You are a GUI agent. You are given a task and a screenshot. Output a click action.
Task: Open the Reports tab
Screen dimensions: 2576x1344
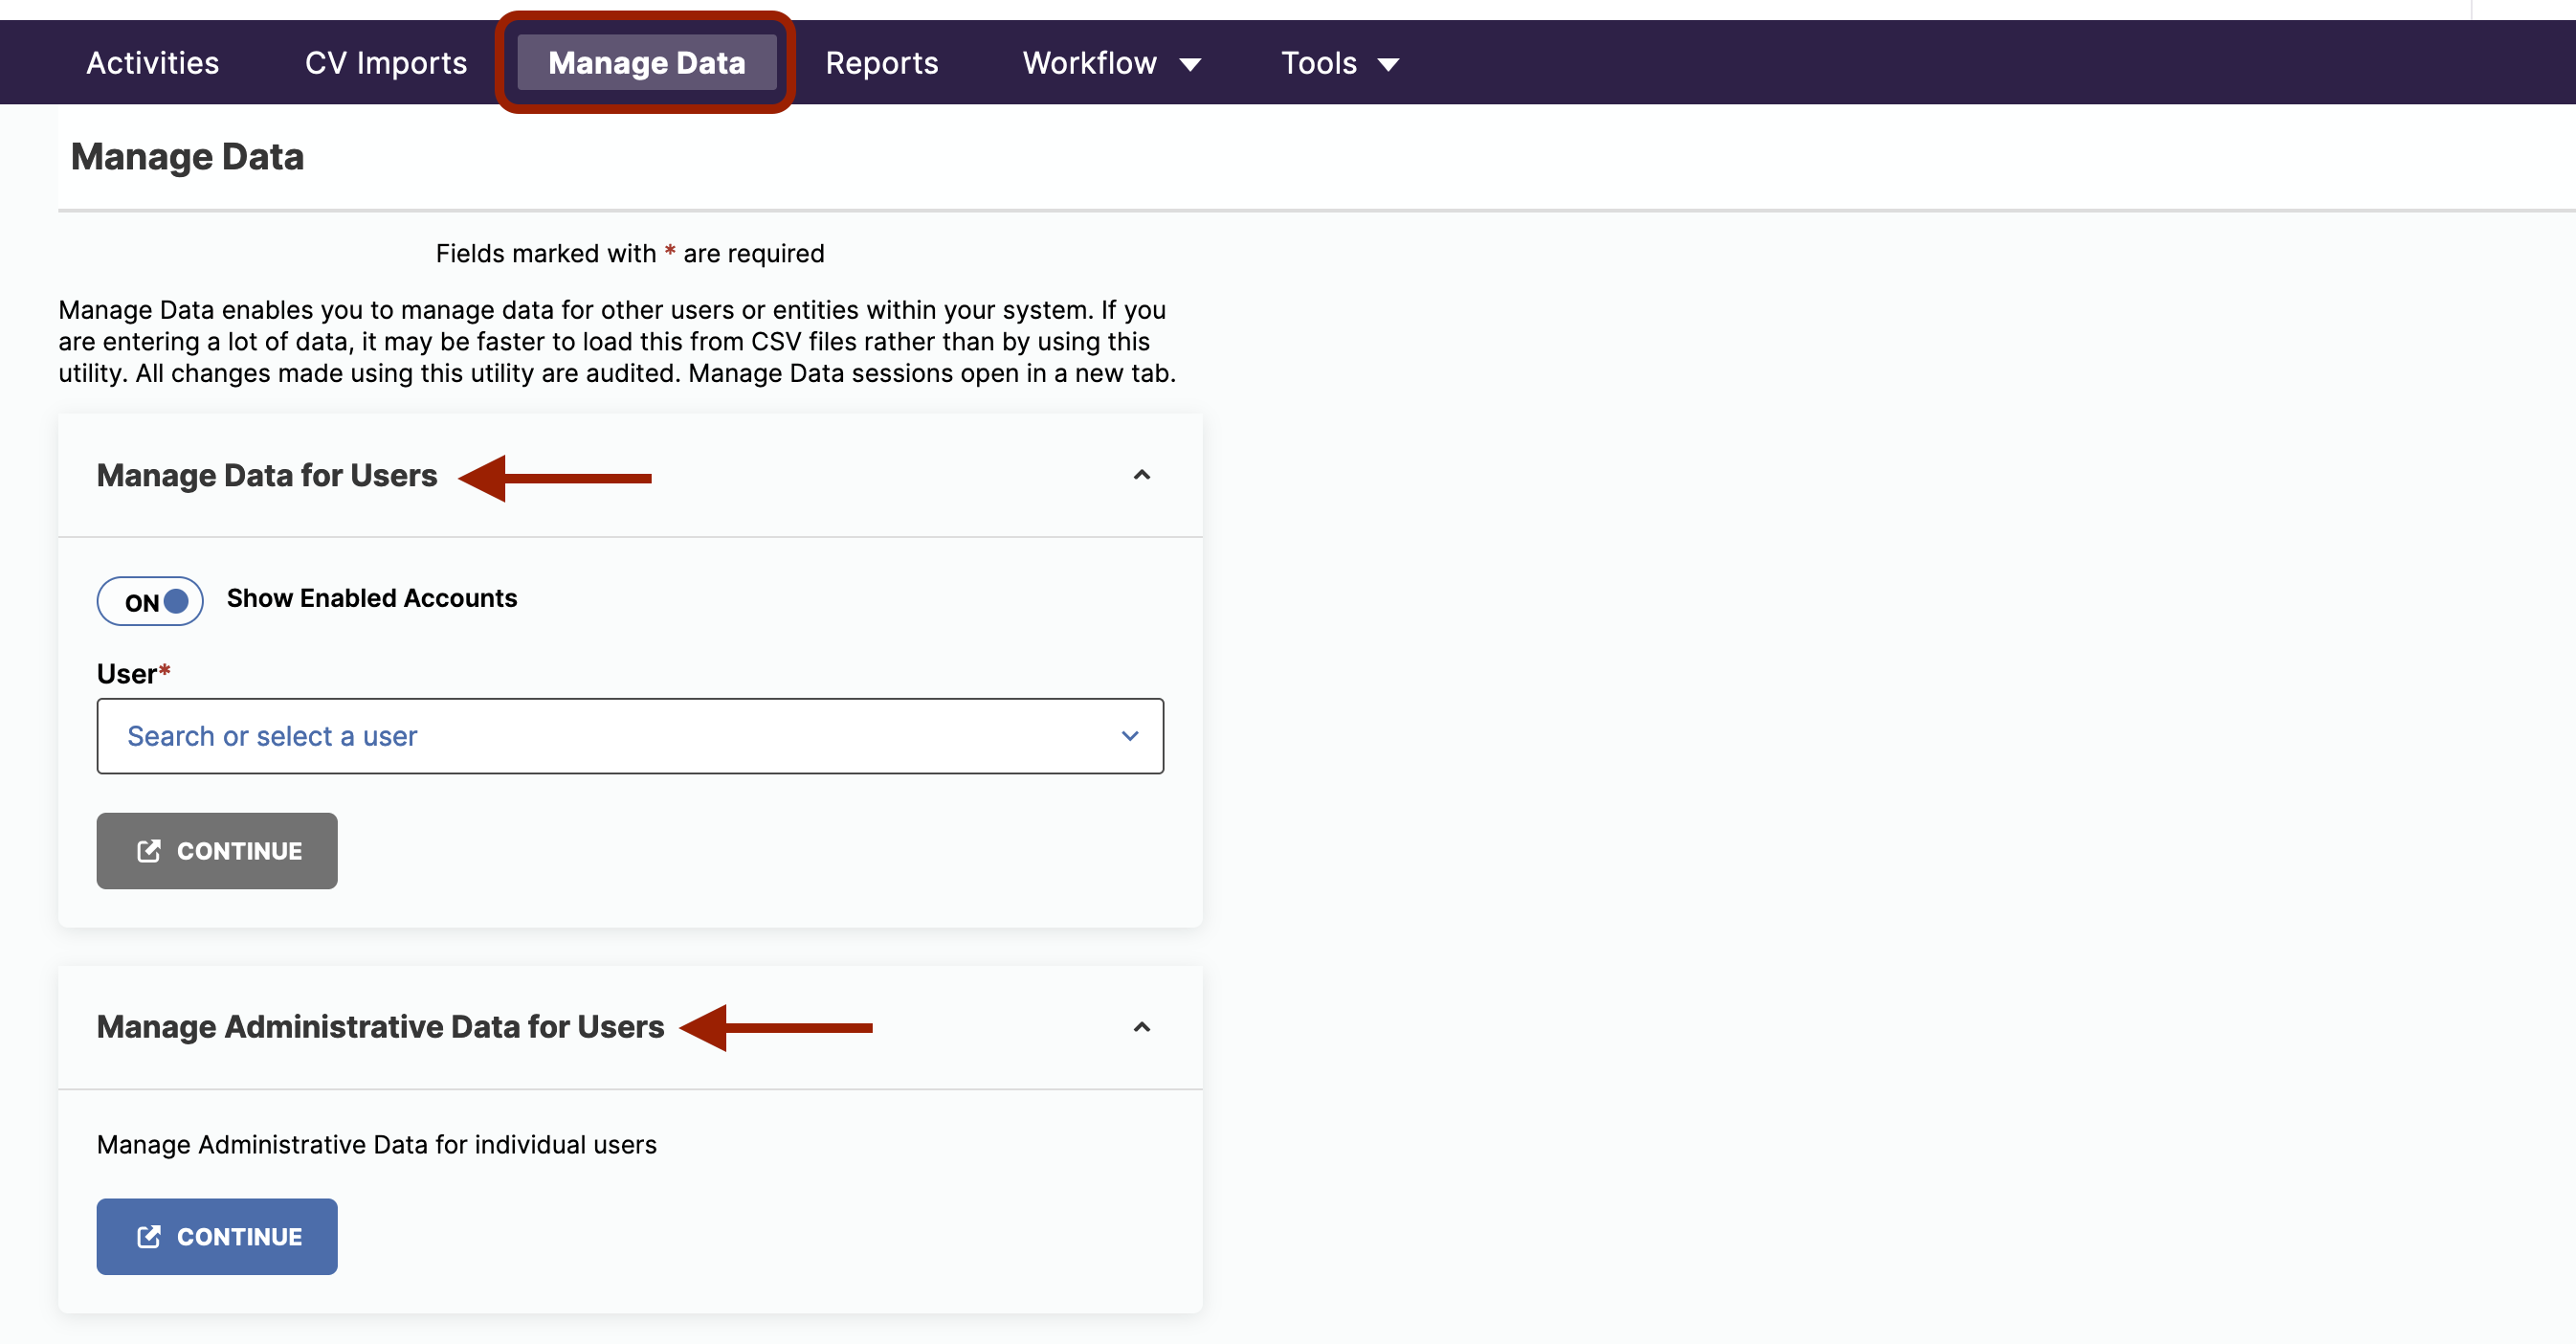881,63
